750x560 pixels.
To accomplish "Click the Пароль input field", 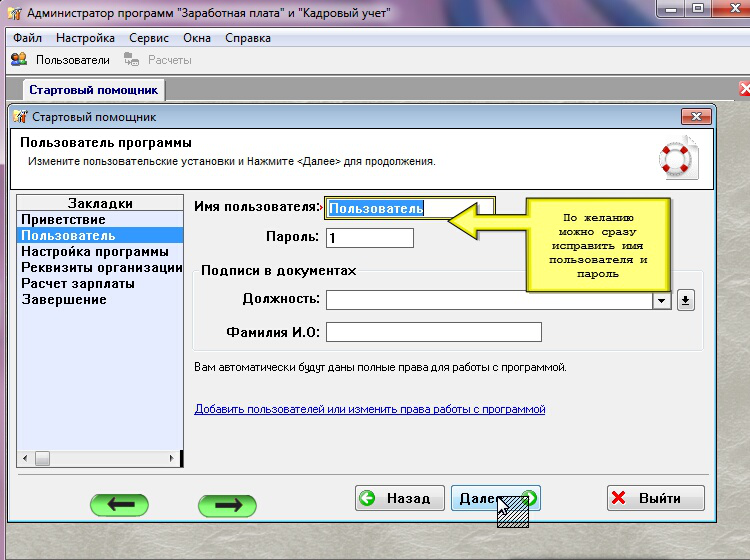I will [370, 238].
